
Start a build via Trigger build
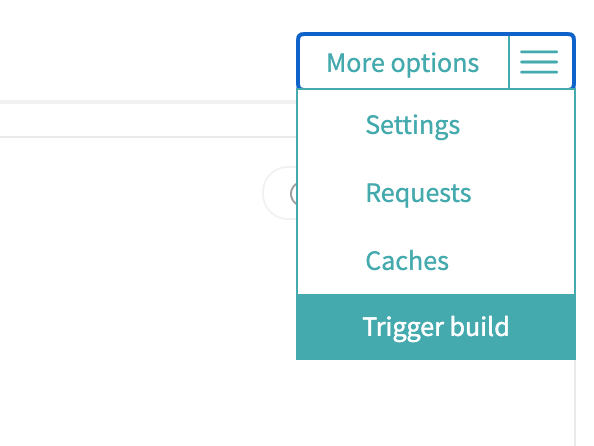coord(436,327)
